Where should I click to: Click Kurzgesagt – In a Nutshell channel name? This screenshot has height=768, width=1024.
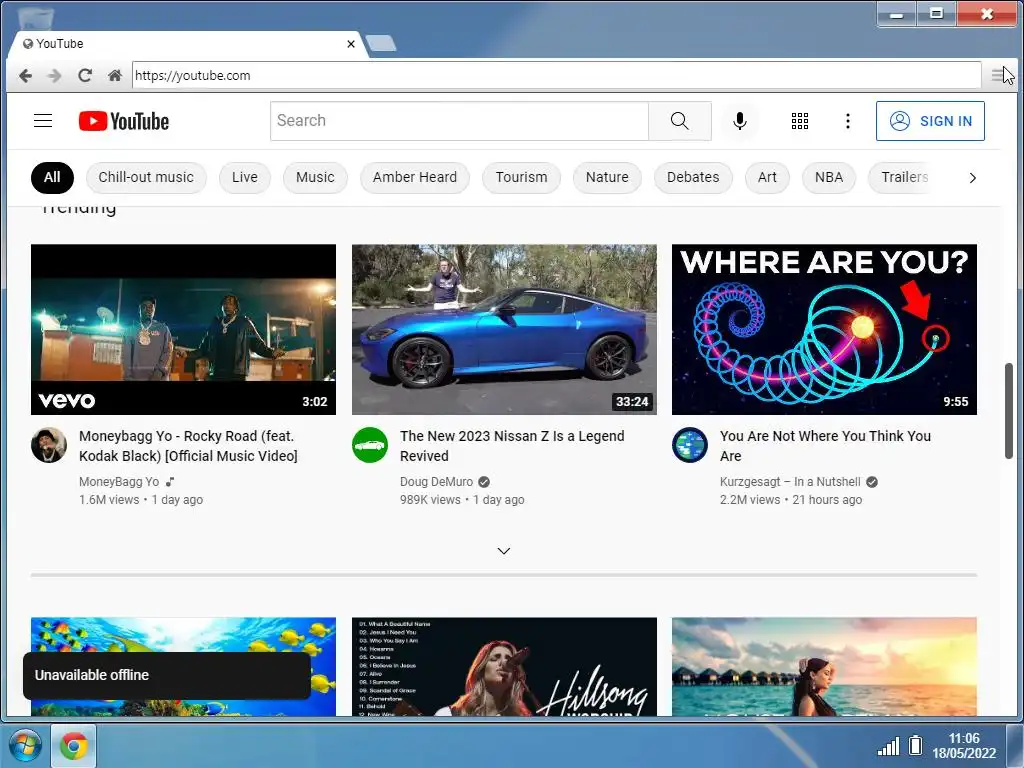790,482
